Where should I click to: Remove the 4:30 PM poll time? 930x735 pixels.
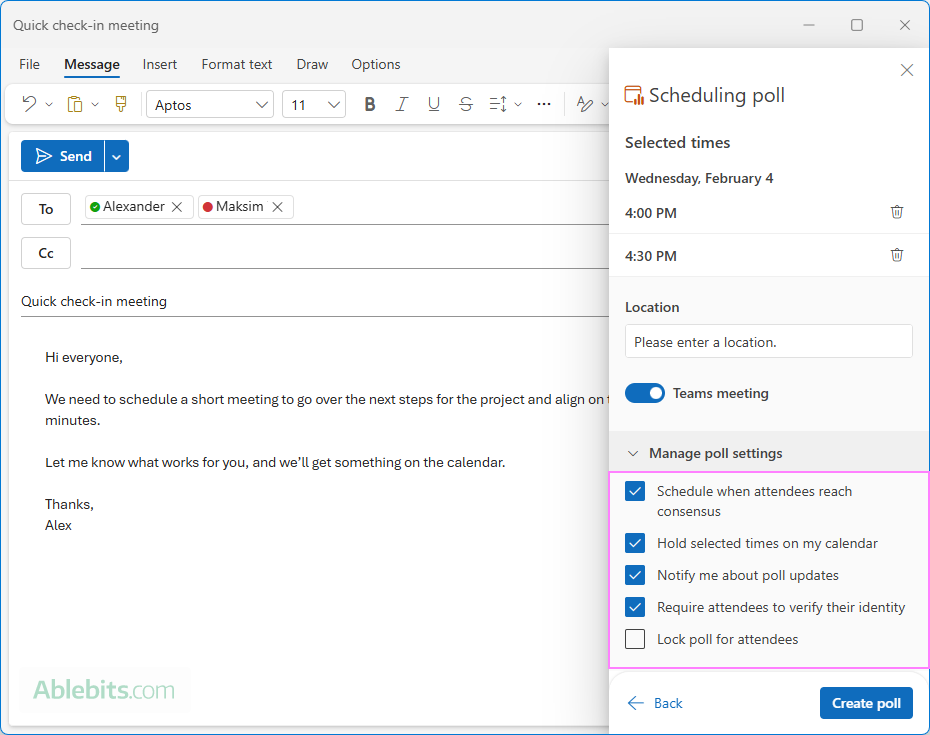[896, 255]
